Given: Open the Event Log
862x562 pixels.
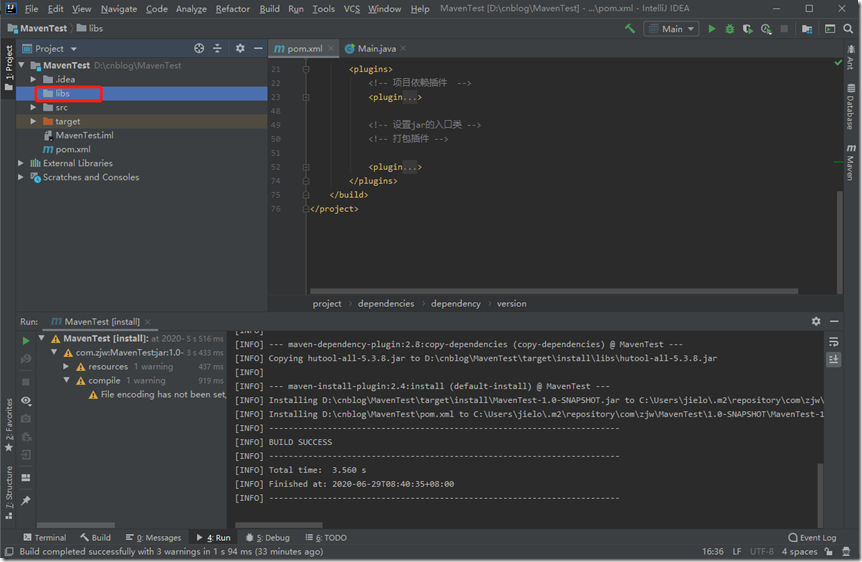Looking at the screenshot, I should (x=812, y=537).
